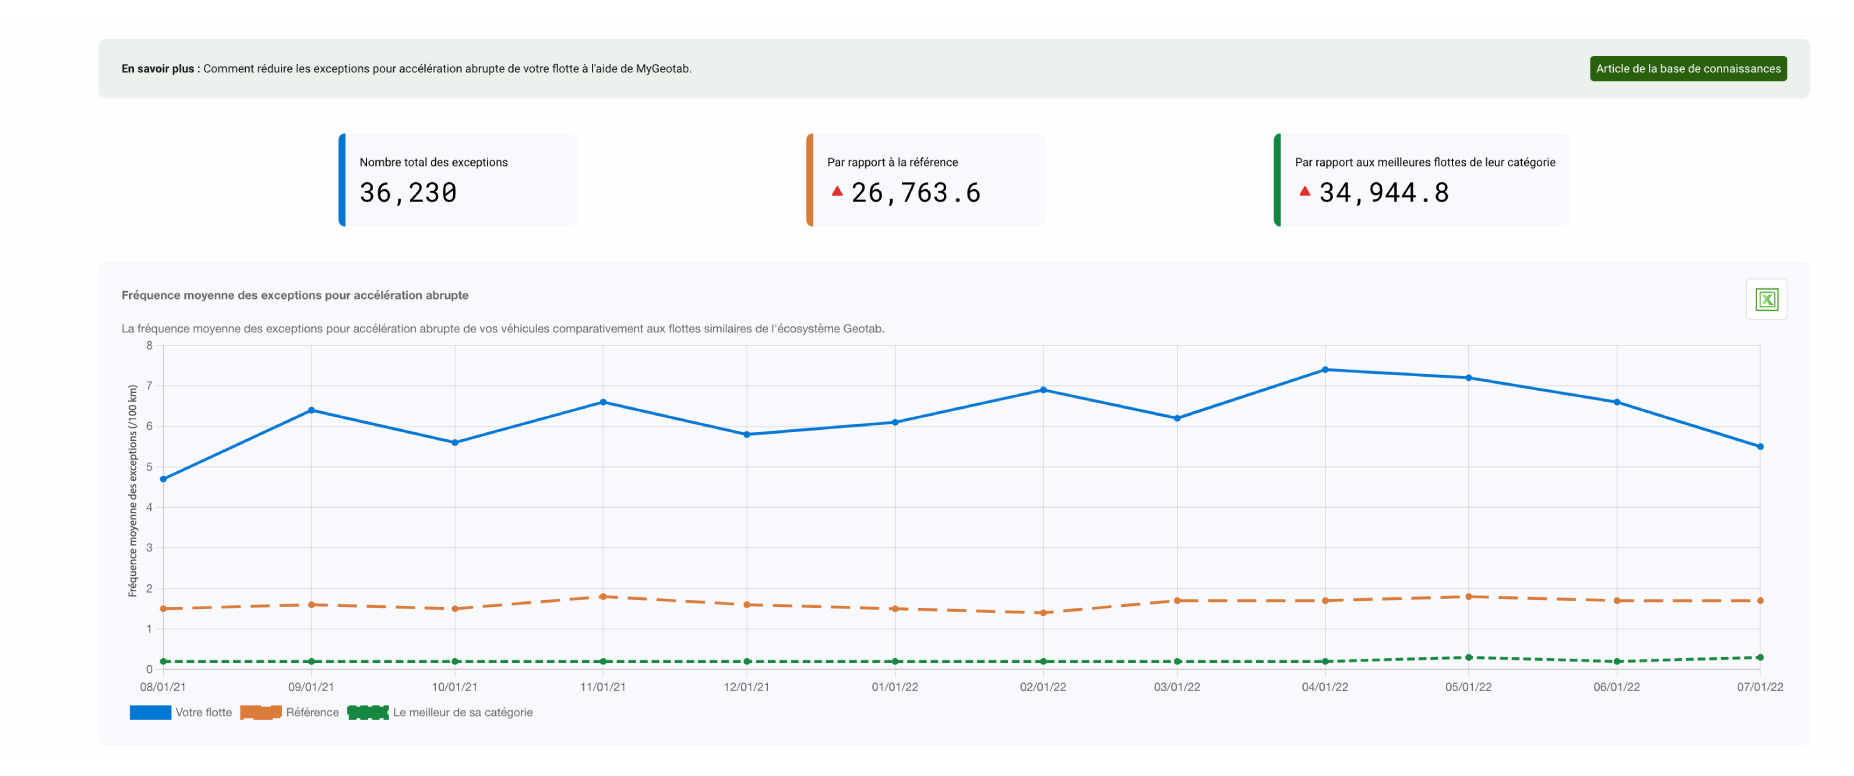This screenshot has height=776, width=1854.
Task: Click the Fréquence moyenne des exceptions chart title
Action: (x=295, y=295)
